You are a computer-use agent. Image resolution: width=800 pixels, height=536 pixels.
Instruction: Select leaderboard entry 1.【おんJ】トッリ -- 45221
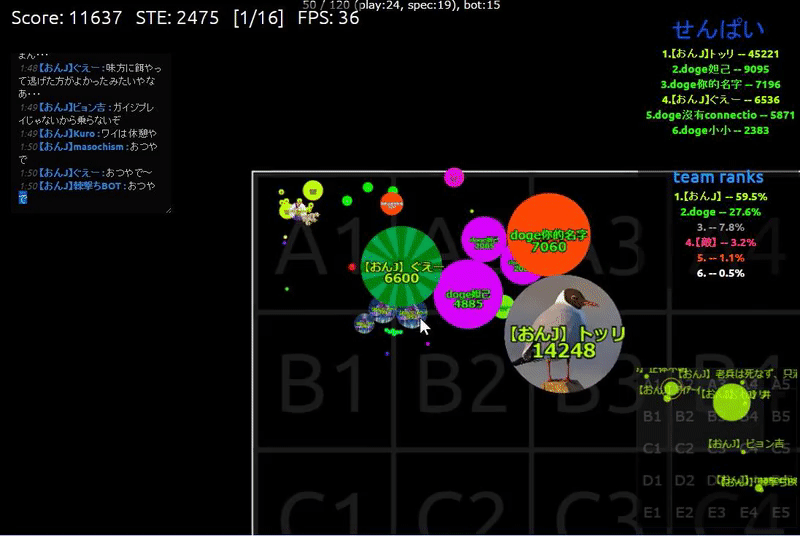(x=720, y=54)
